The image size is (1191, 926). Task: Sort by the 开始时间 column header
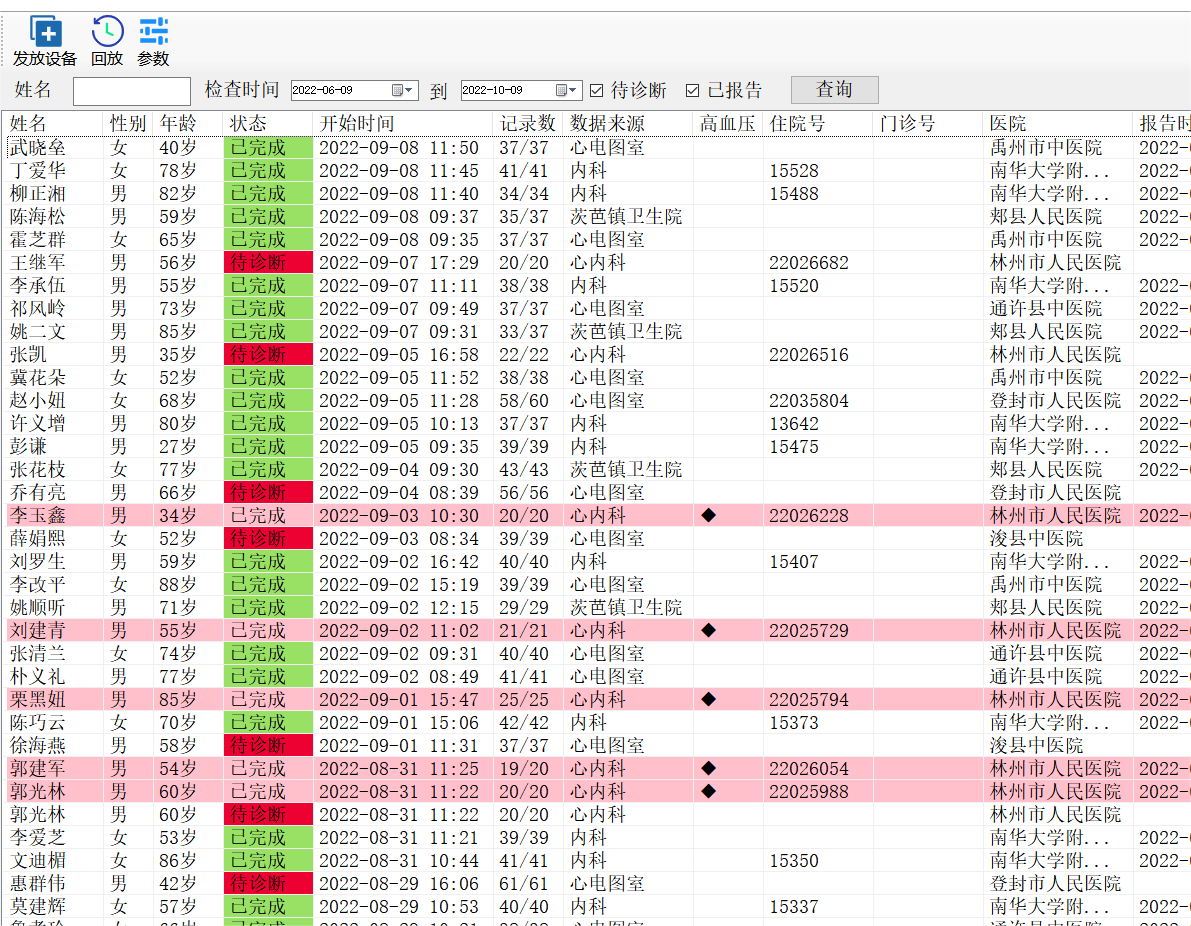pyautogui.click(x=356, y=124)
